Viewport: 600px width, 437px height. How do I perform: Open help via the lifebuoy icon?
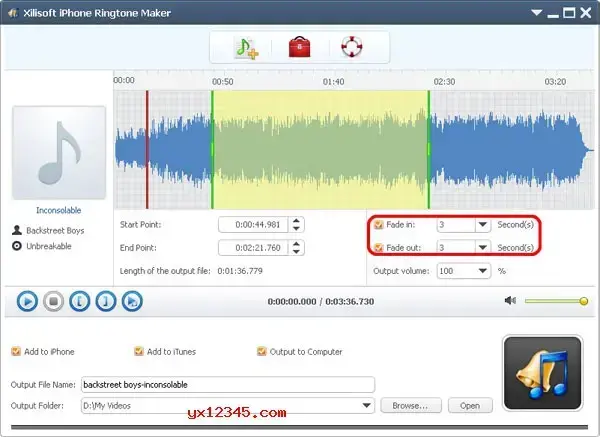click(x=352, y=47)
